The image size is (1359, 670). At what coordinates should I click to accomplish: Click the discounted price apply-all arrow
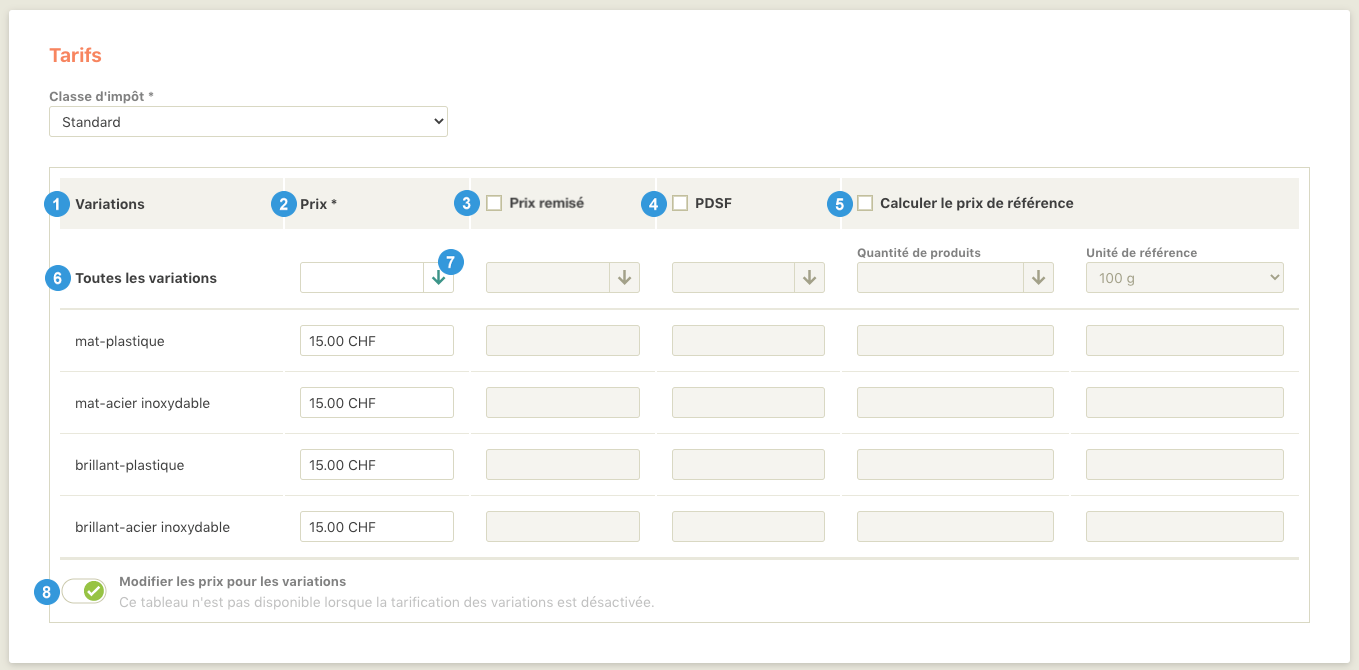(624, 278)
